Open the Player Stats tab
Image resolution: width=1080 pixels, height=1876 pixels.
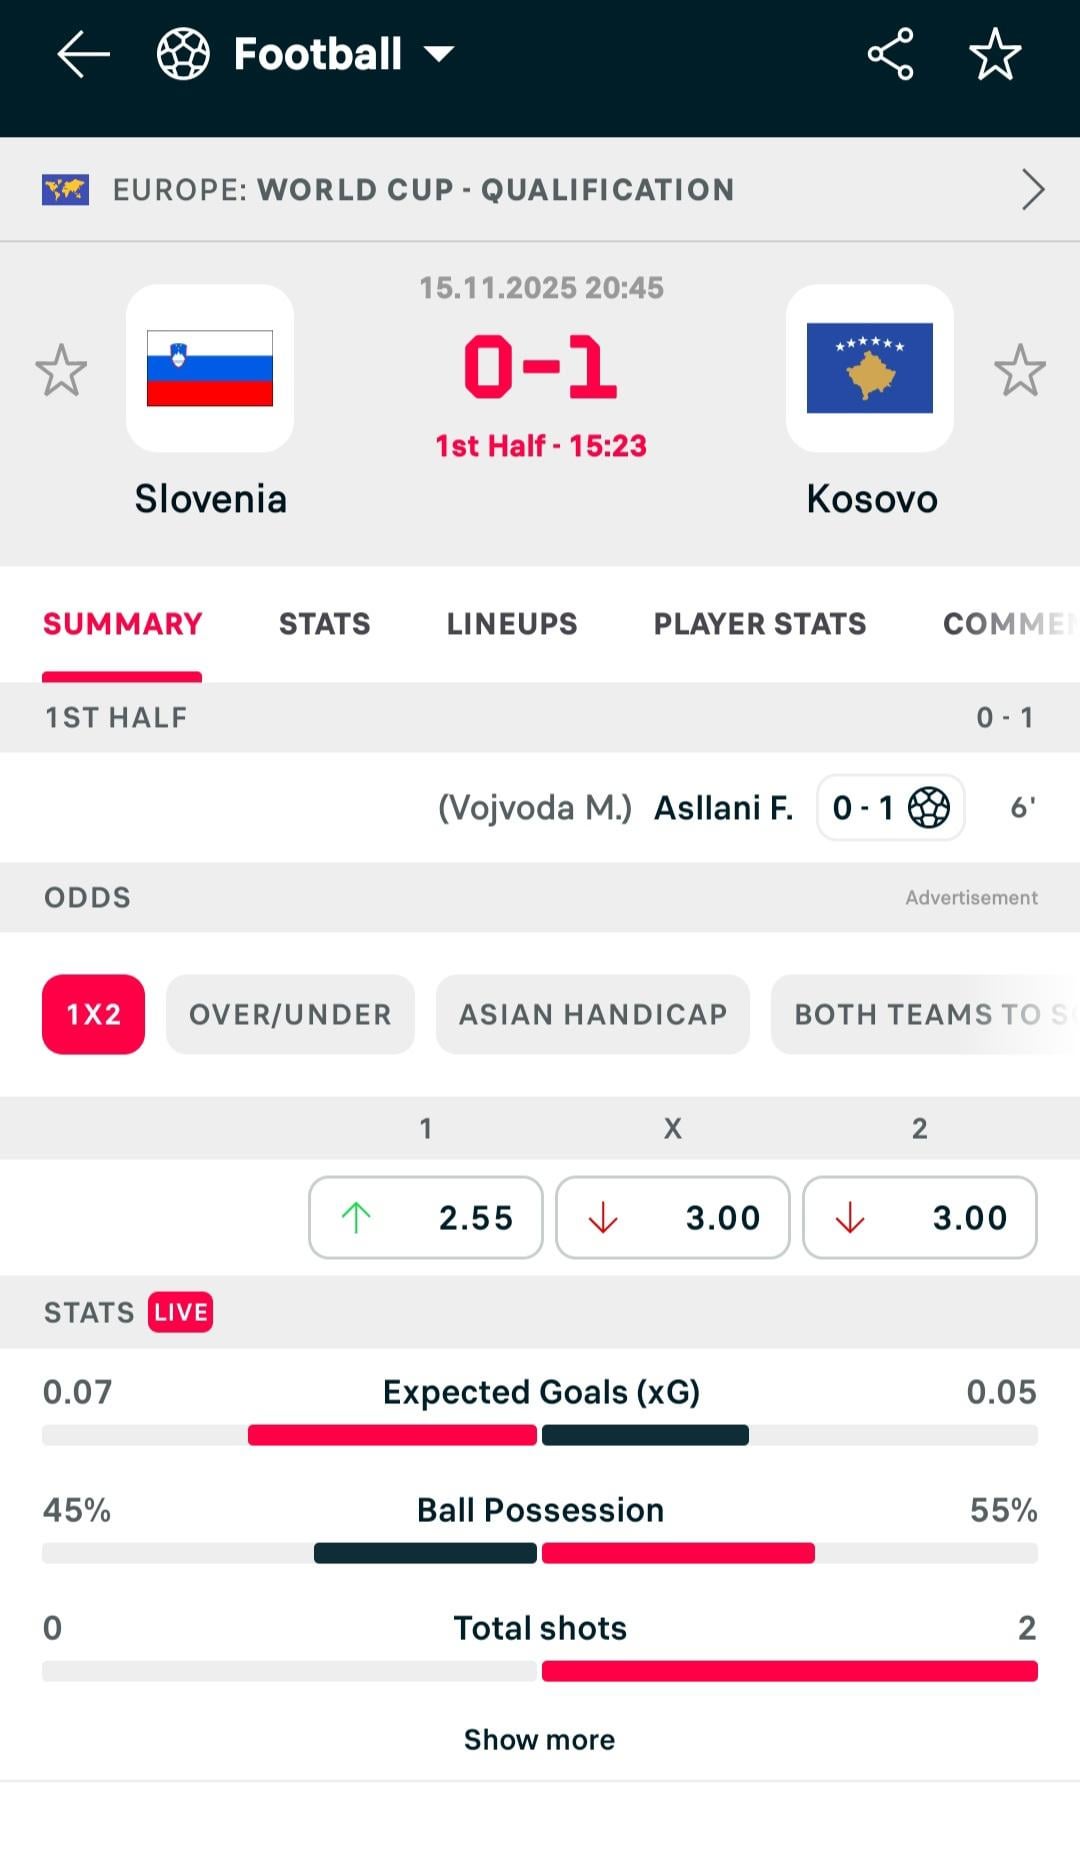coord(759,624)
